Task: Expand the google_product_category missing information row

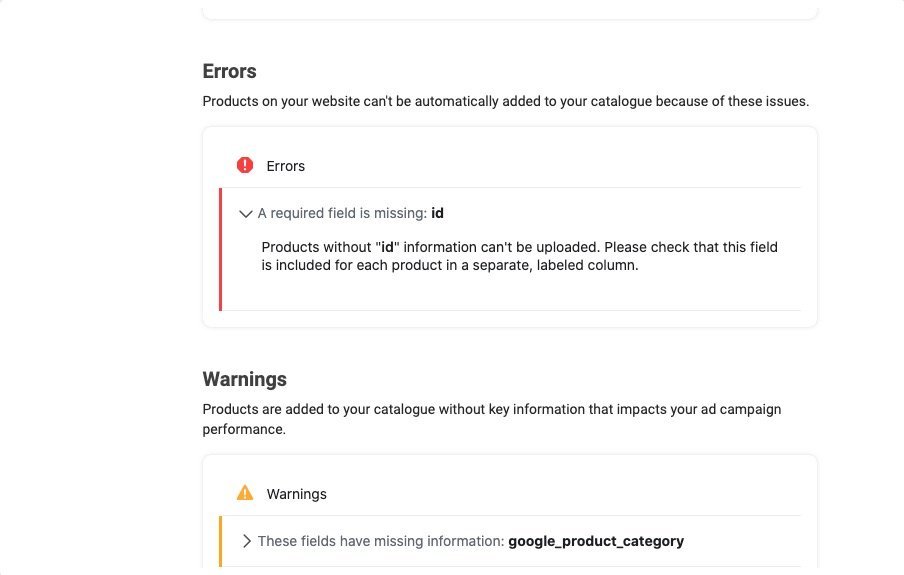Action: (x=511, y=541)
